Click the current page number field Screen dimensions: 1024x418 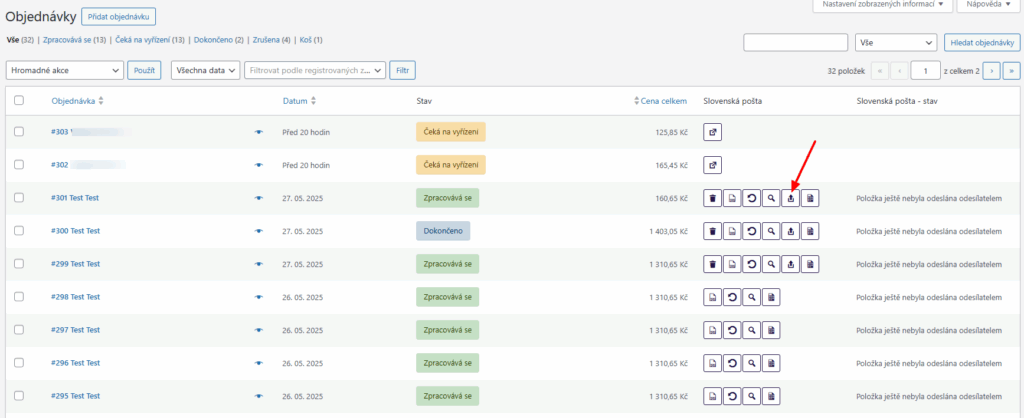(x=925, y=71)
